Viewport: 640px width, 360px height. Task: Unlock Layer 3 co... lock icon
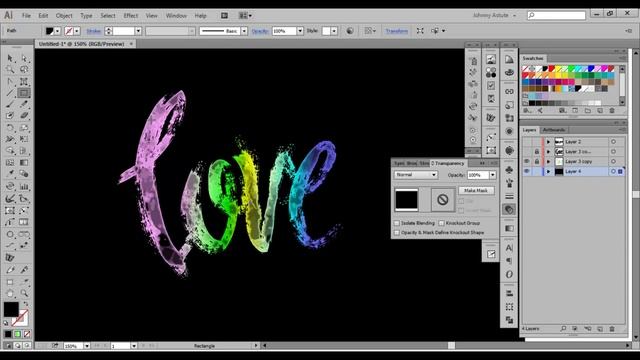pyautogui.click(x=537, y=151)
